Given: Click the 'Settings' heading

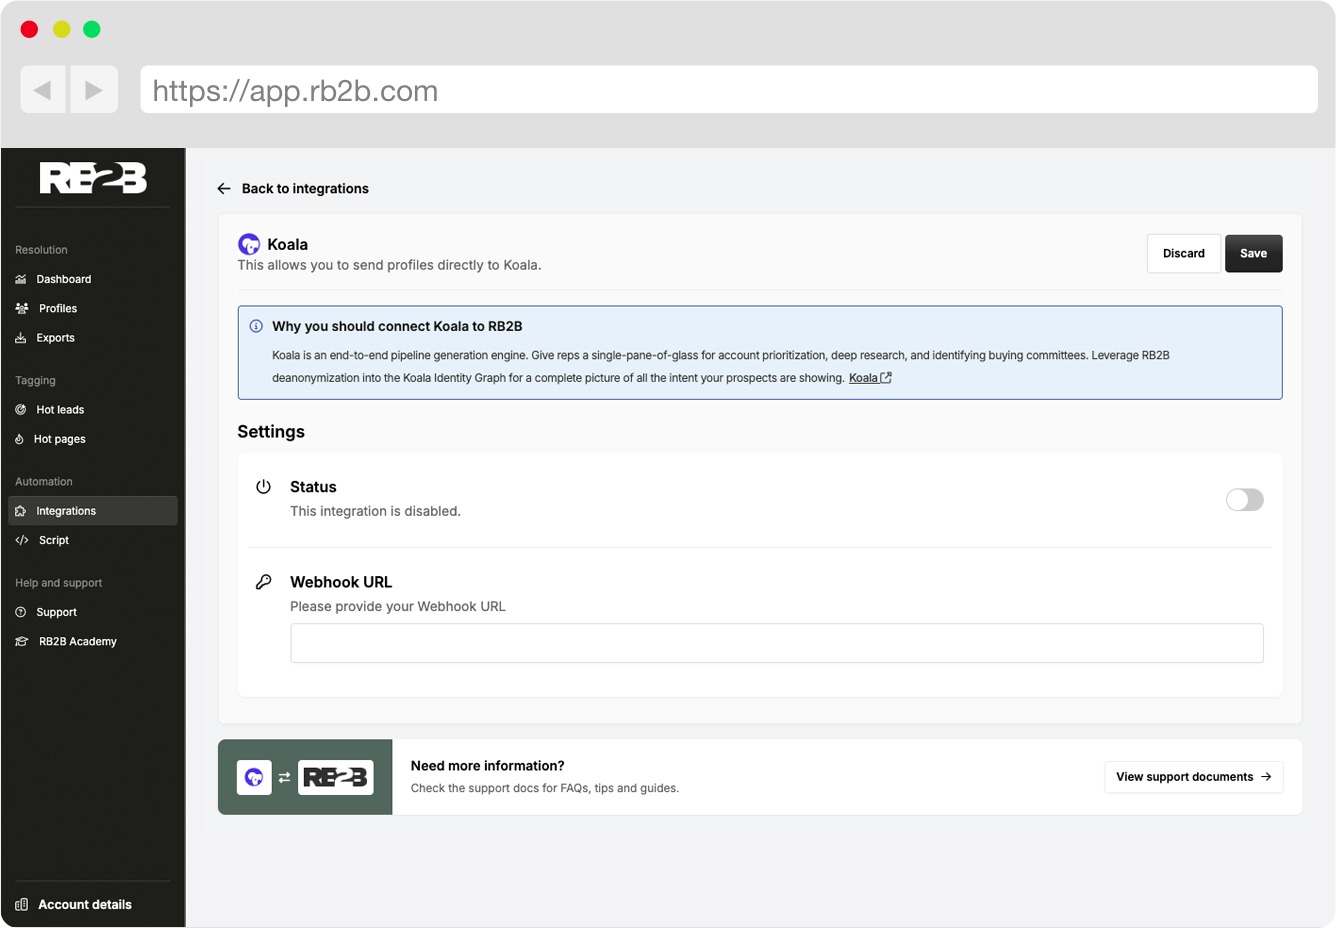Looking at the screenshot, I should pos(271,432).
